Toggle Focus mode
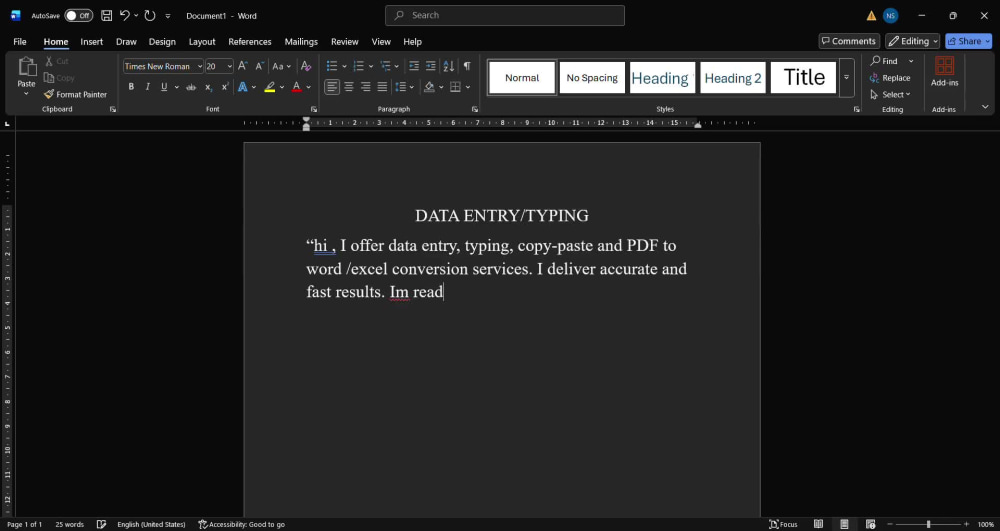The height and width of the screenshot is (531, 1000). click(783, 524)
